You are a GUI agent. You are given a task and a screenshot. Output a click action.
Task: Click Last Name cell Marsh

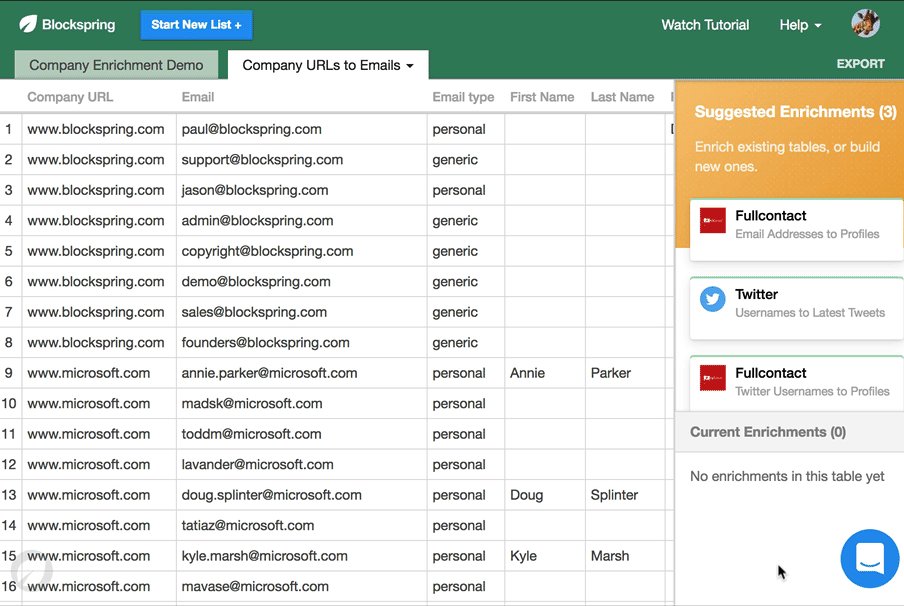[x=626, y=556]
